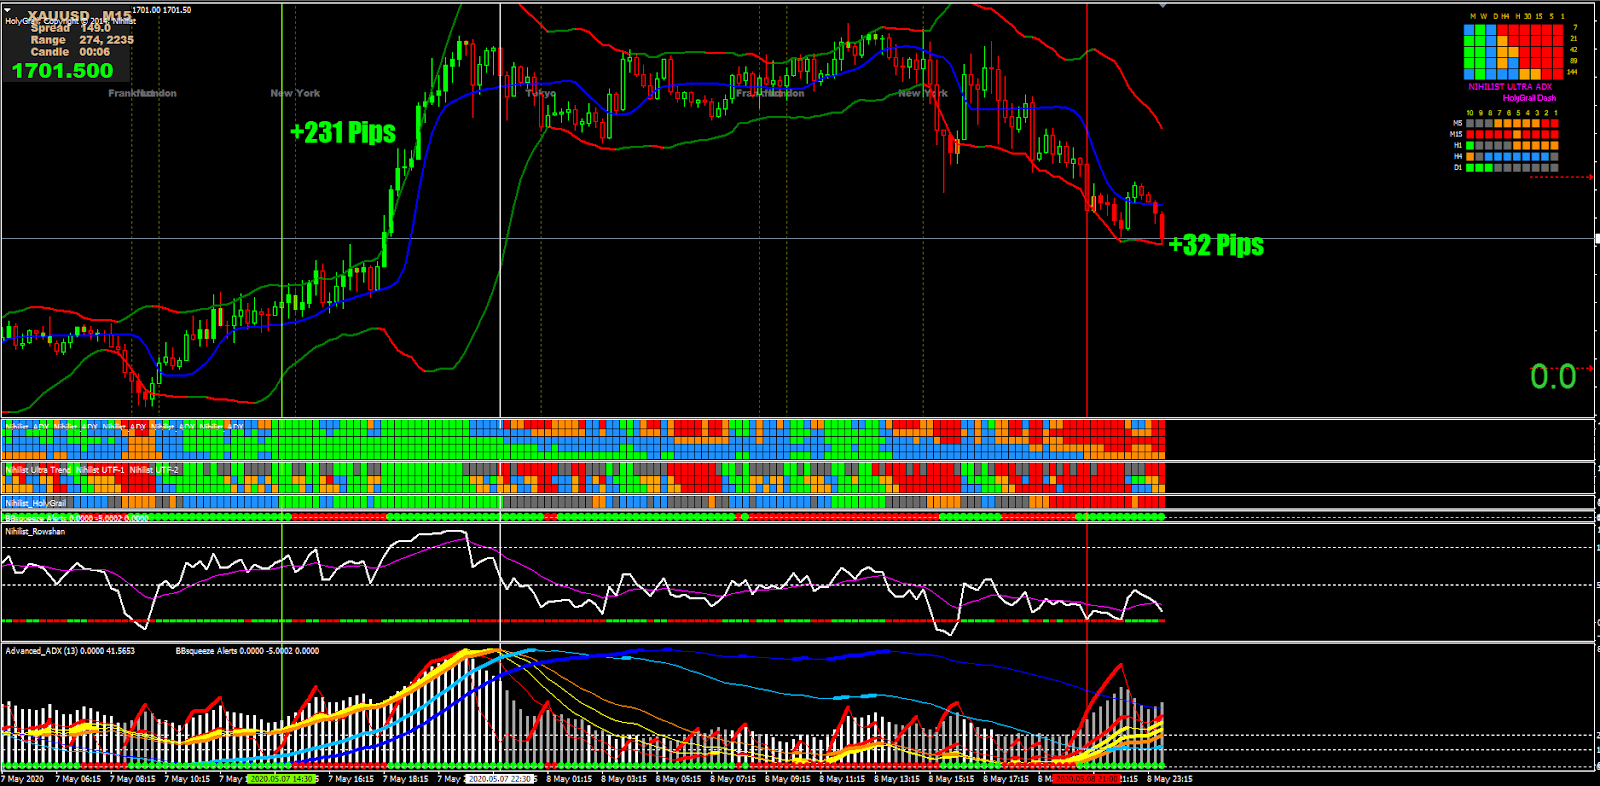The width and height of the screenshot is (1600, 786).
Task: Click the first New York session label
Action: click(x=295, y=93)
